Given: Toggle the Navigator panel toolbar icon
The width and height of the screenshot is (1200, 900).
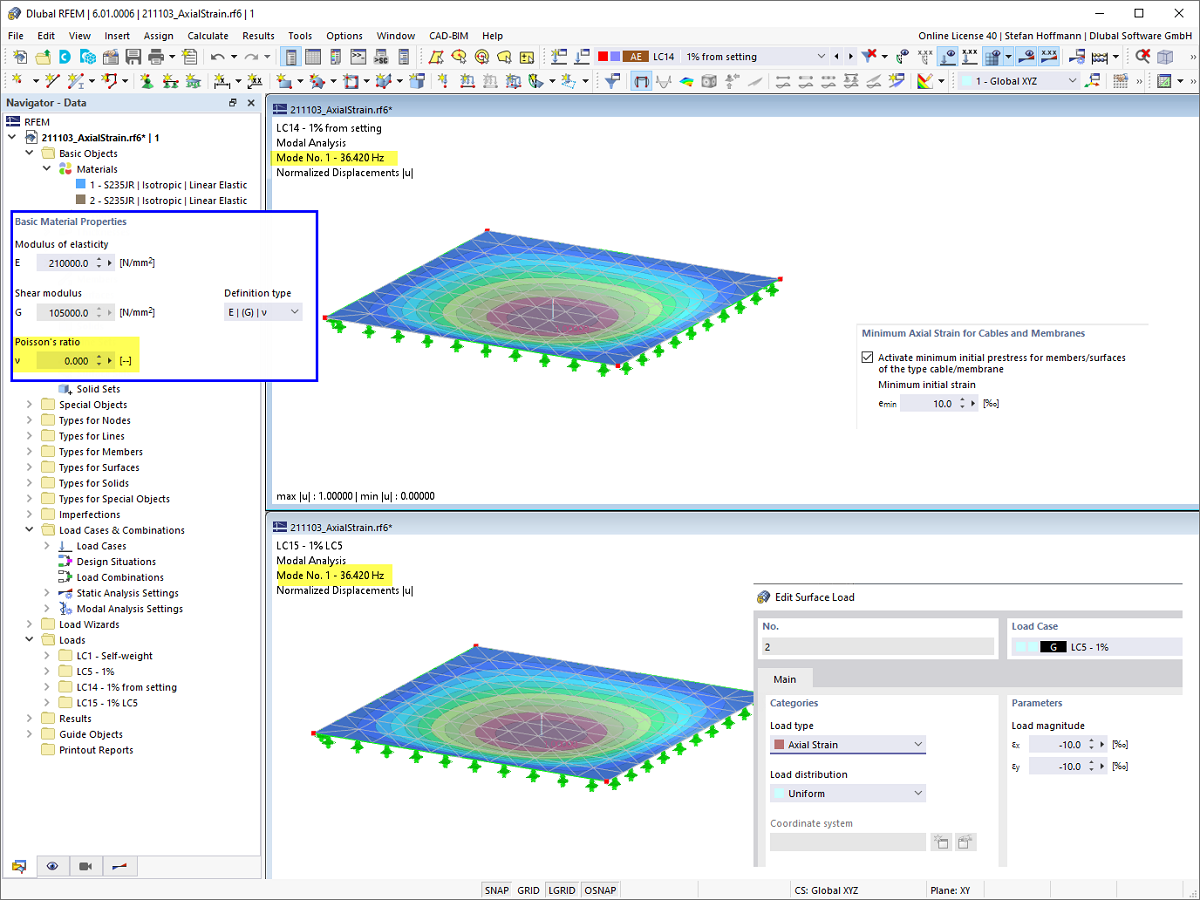Looking at the screenshot, I should pos(290,57).
